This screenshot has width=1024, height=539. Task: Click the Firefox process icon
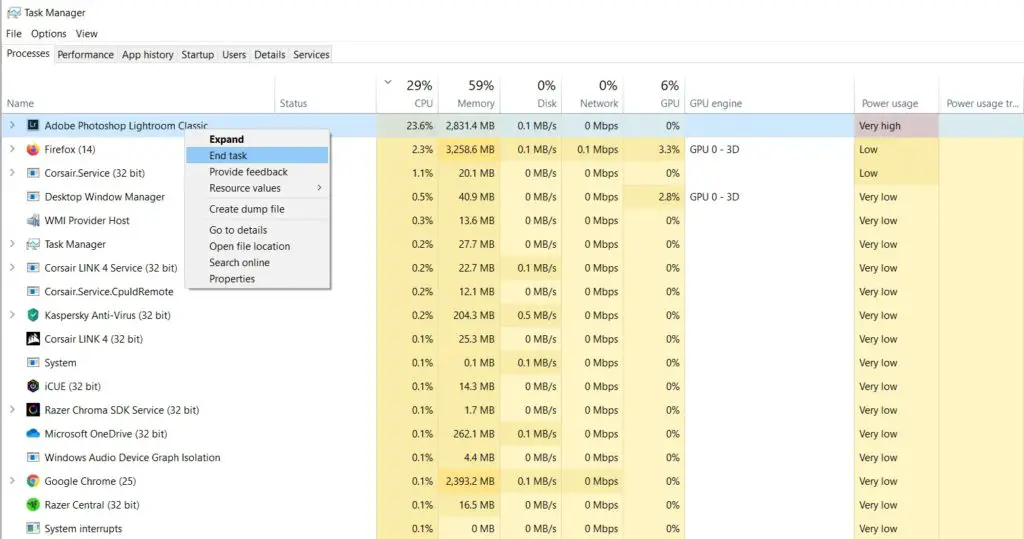pos(33,149)
